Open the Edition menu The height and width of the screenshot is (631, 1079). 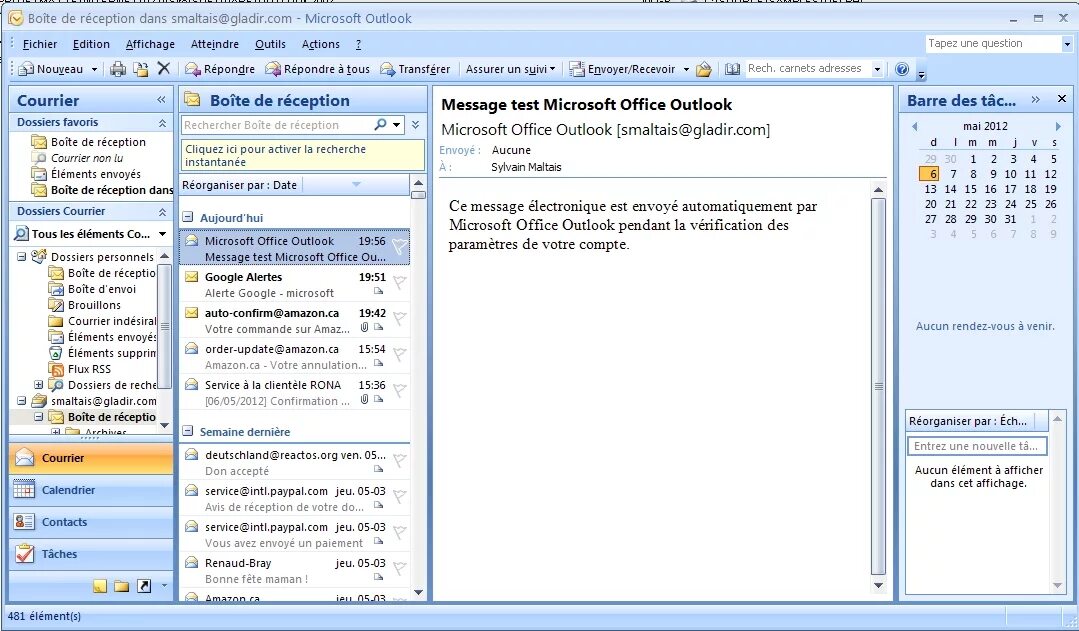[x=91, y=44]
